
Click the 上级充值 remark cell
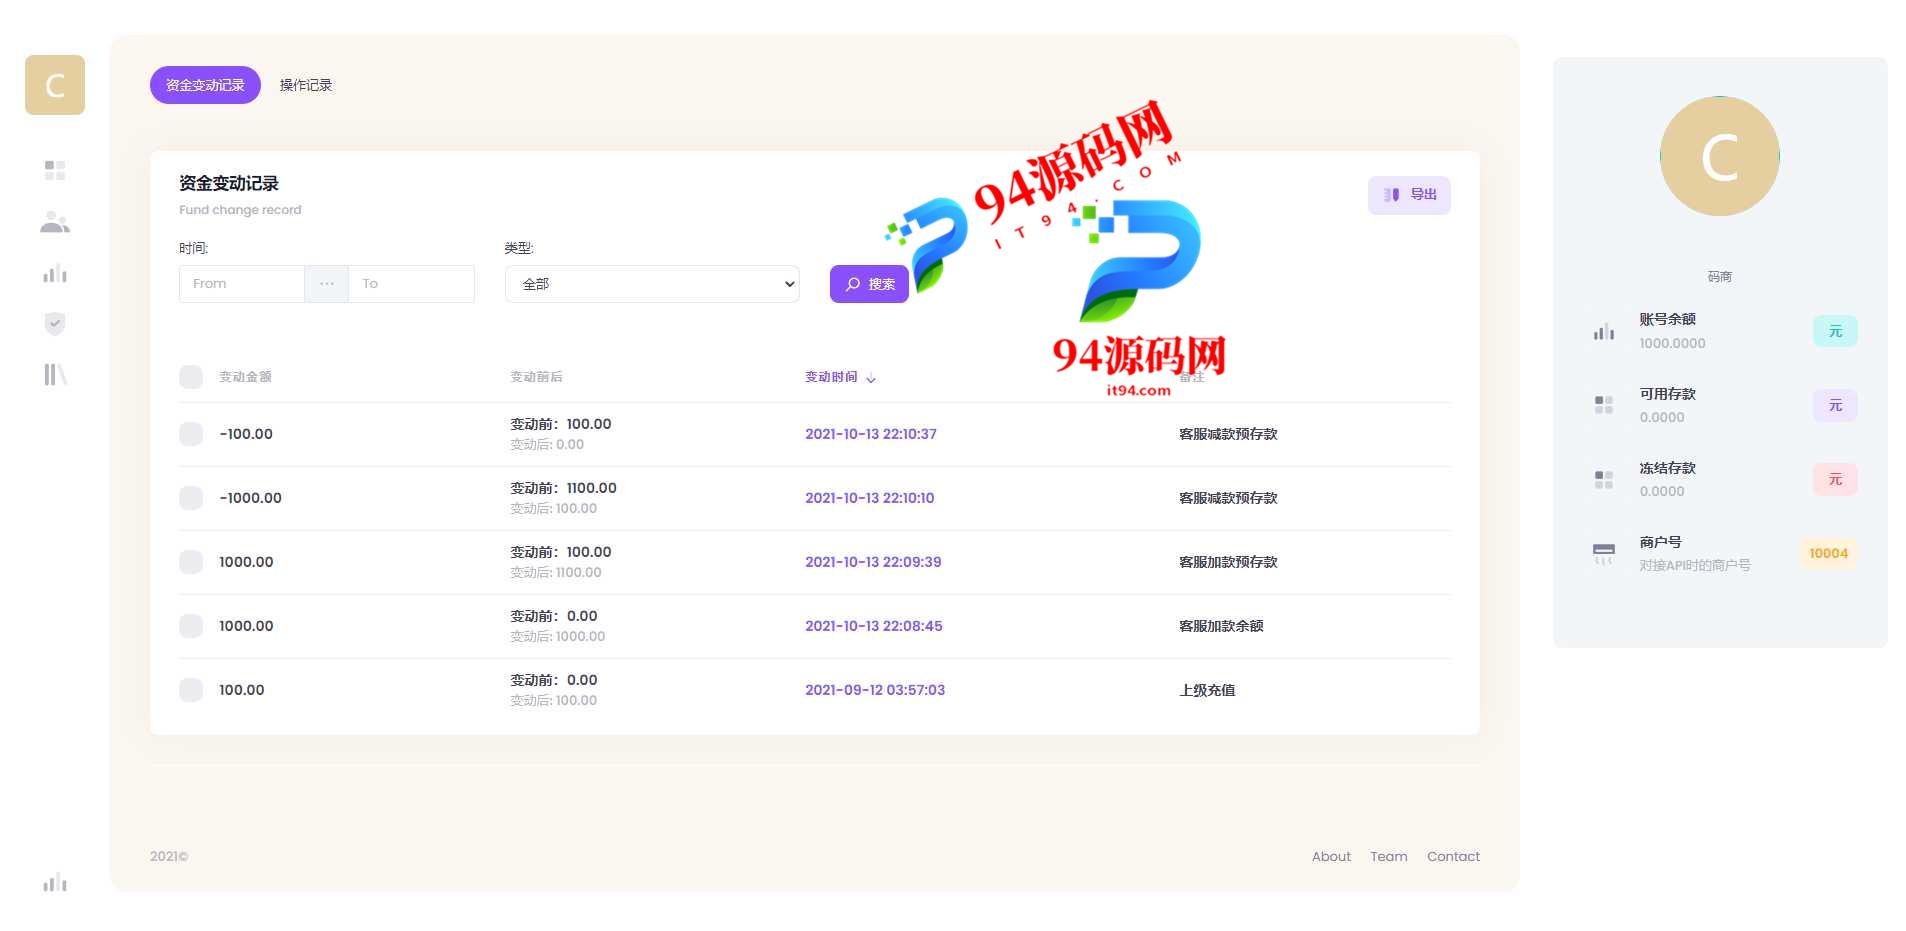pos(1207,690)
